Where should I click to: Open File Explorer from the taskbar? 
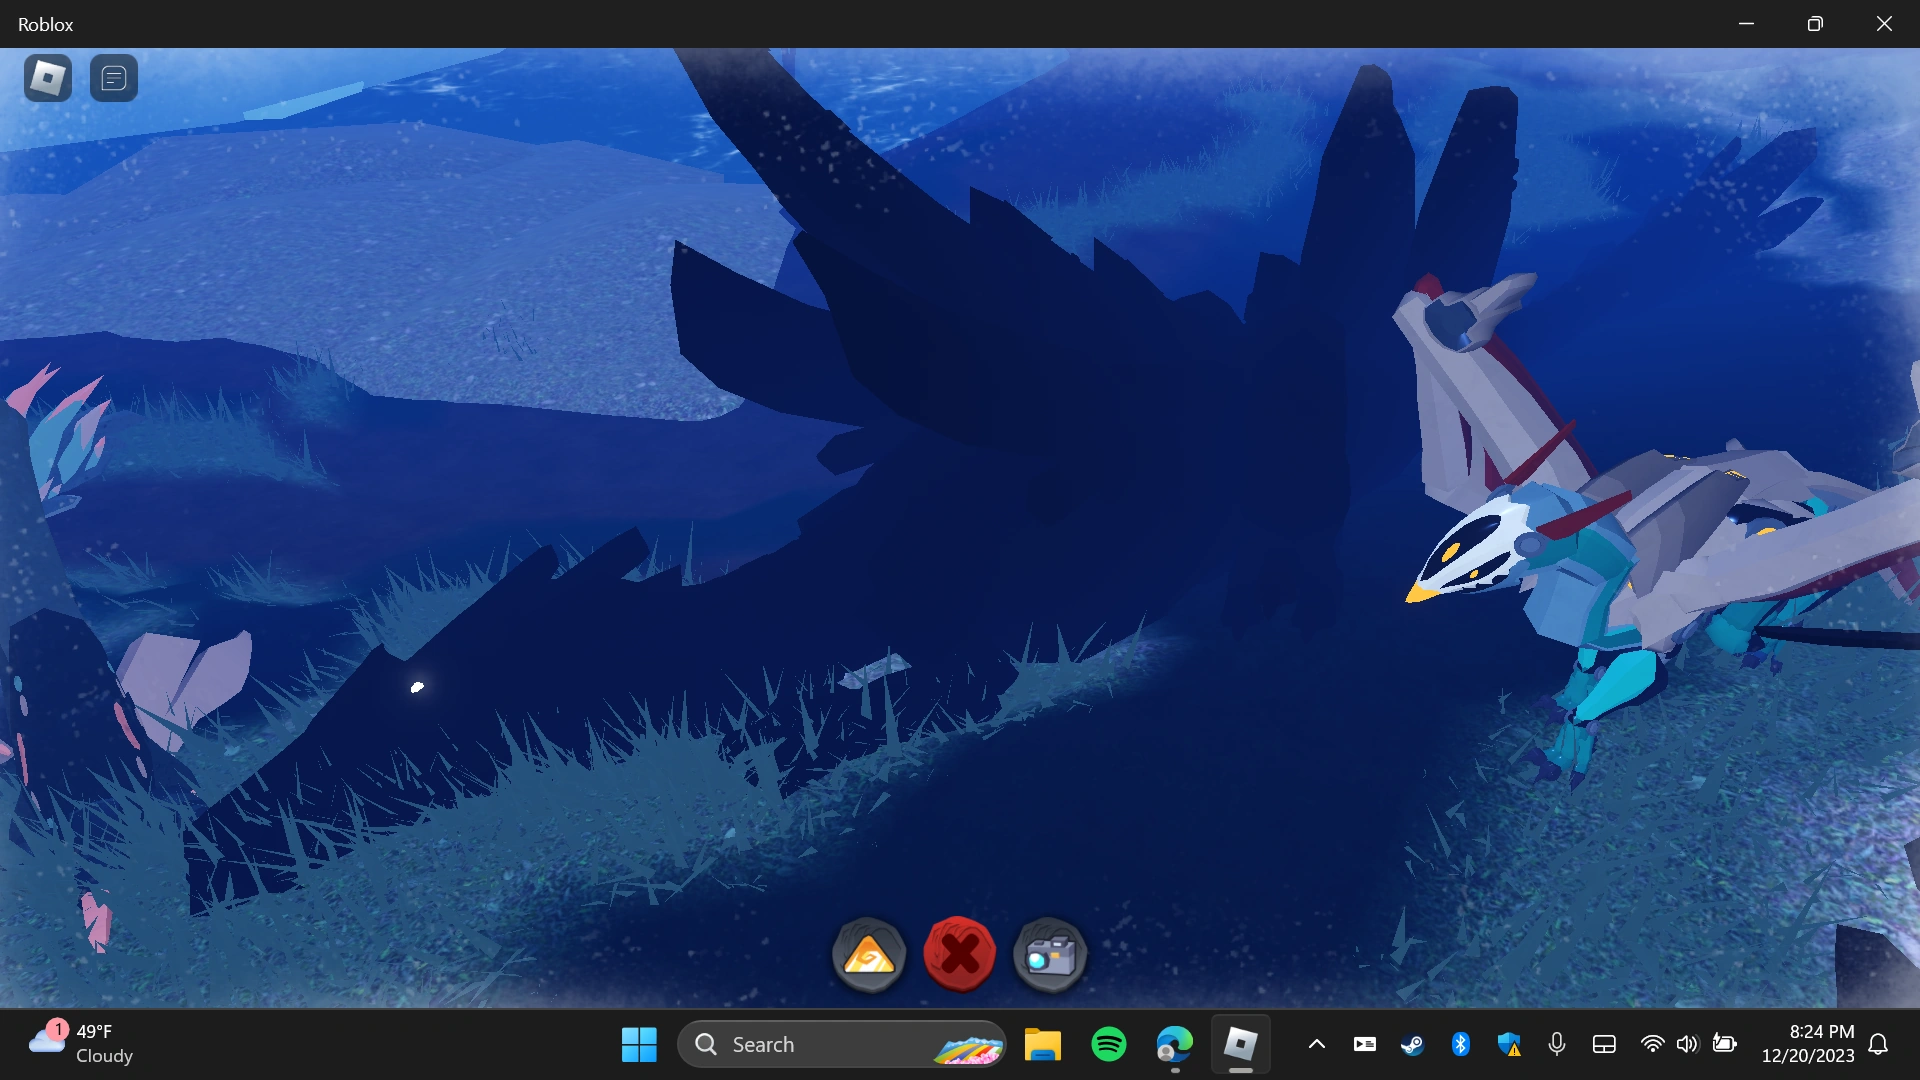[x=1042, y=1044]
